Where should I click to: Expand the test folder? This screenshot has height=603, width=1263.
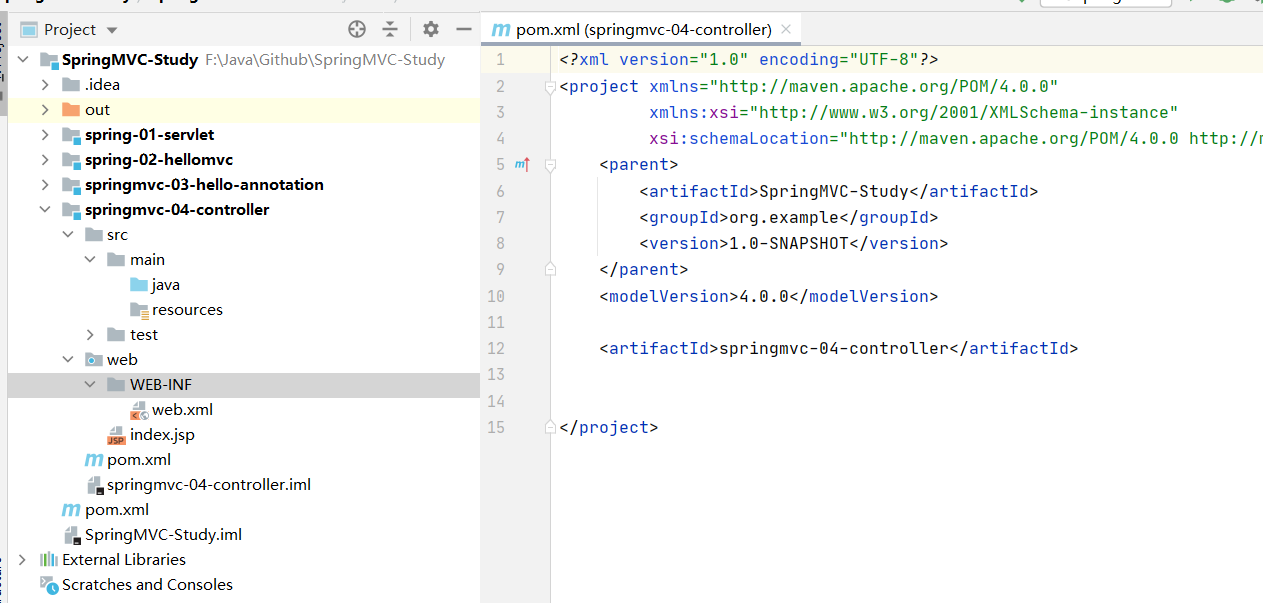pos(90,335)
